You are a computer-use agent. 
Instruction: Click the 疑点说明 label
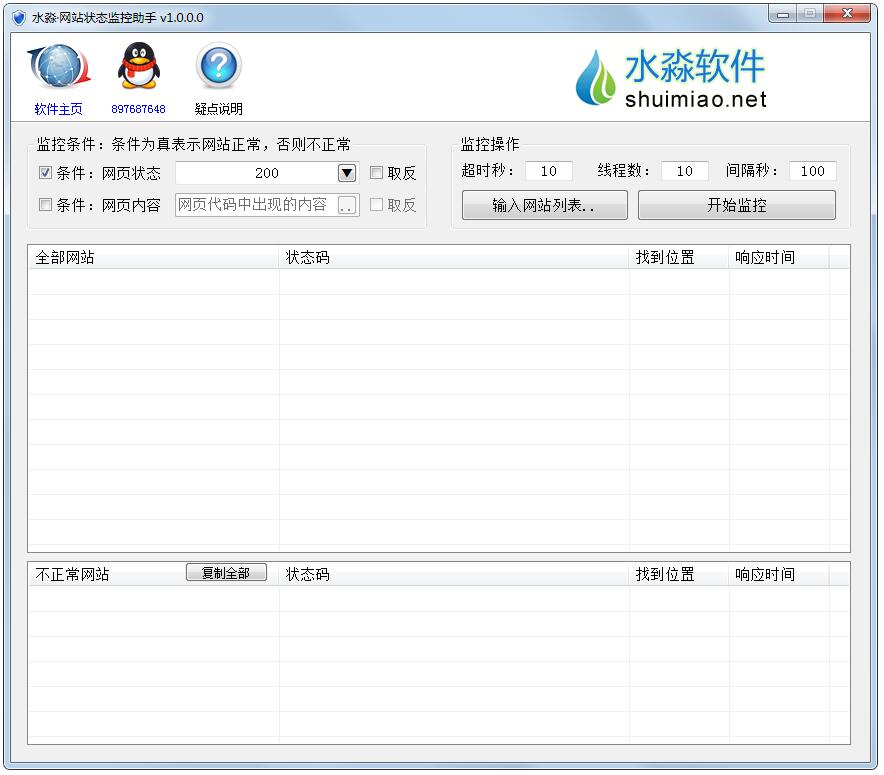(x=219, y=109)
